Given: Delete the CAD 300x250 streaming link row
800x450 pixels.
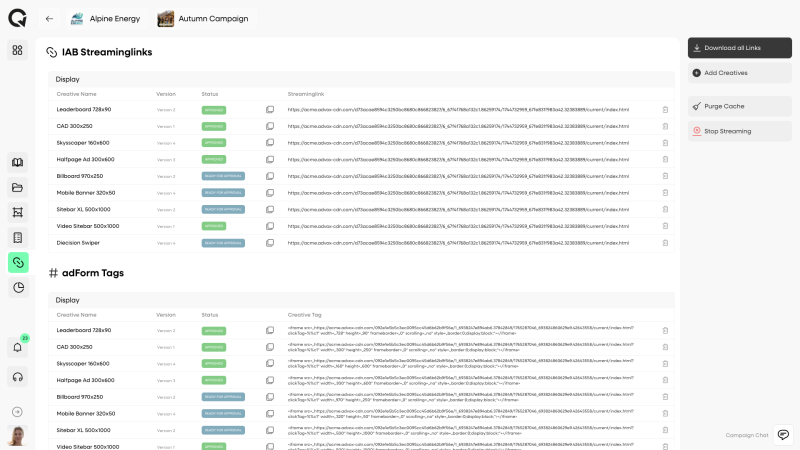Looking at the screenshot, I should coord(665,126).
